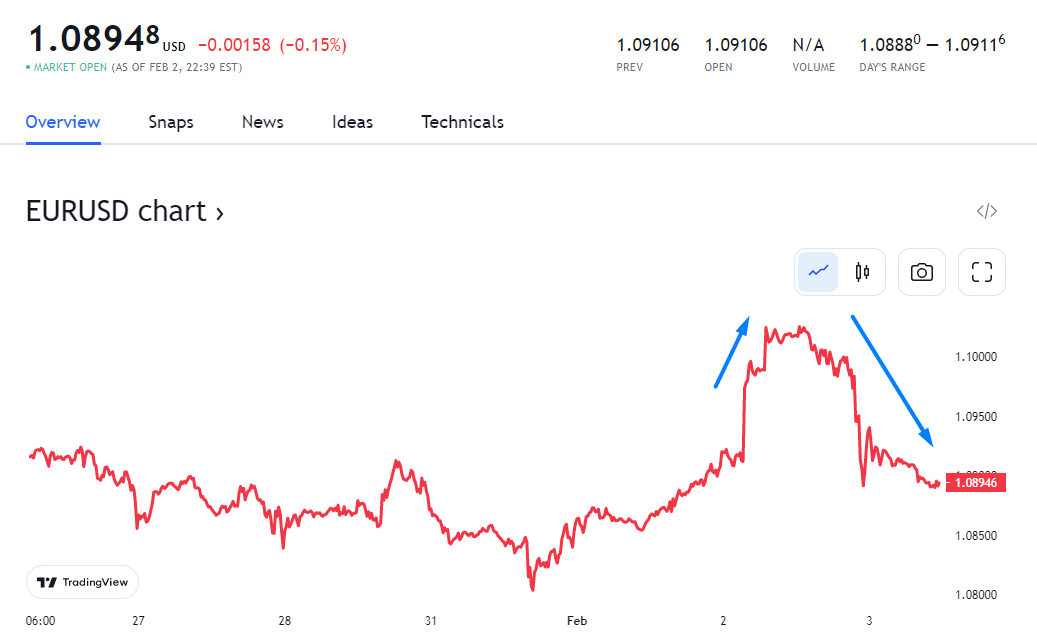Click the upward blue arrow annotation
Image resolution: width=1037 pixels, height=641 pixels.
click(x=731, y=352)
